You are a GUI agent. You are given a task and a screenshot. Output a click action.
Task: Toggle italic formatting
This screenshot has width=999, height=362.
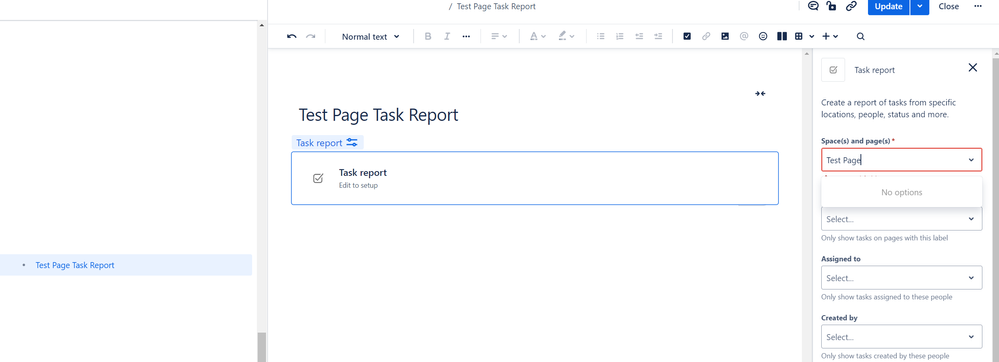pyautogui.click(x=447, y=36)
